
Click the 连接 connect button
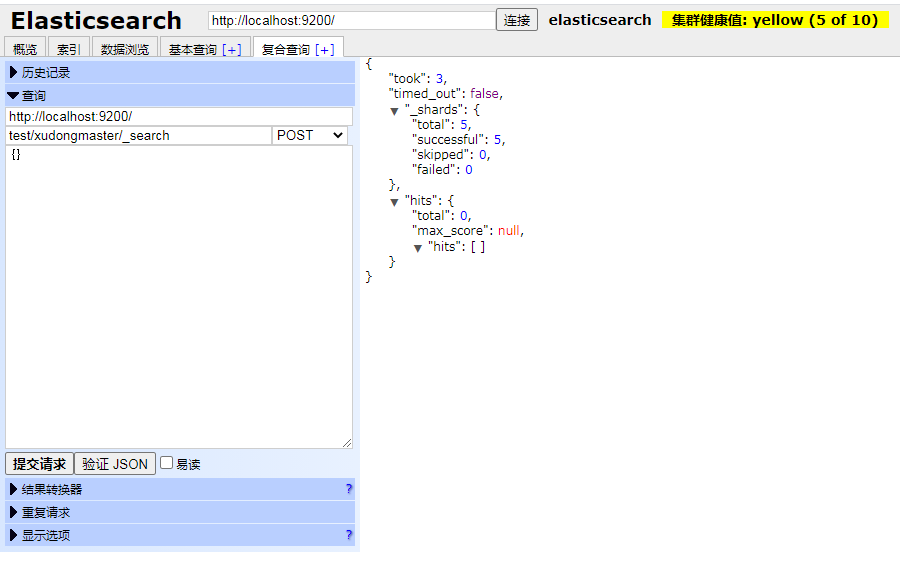click(517, 20)
